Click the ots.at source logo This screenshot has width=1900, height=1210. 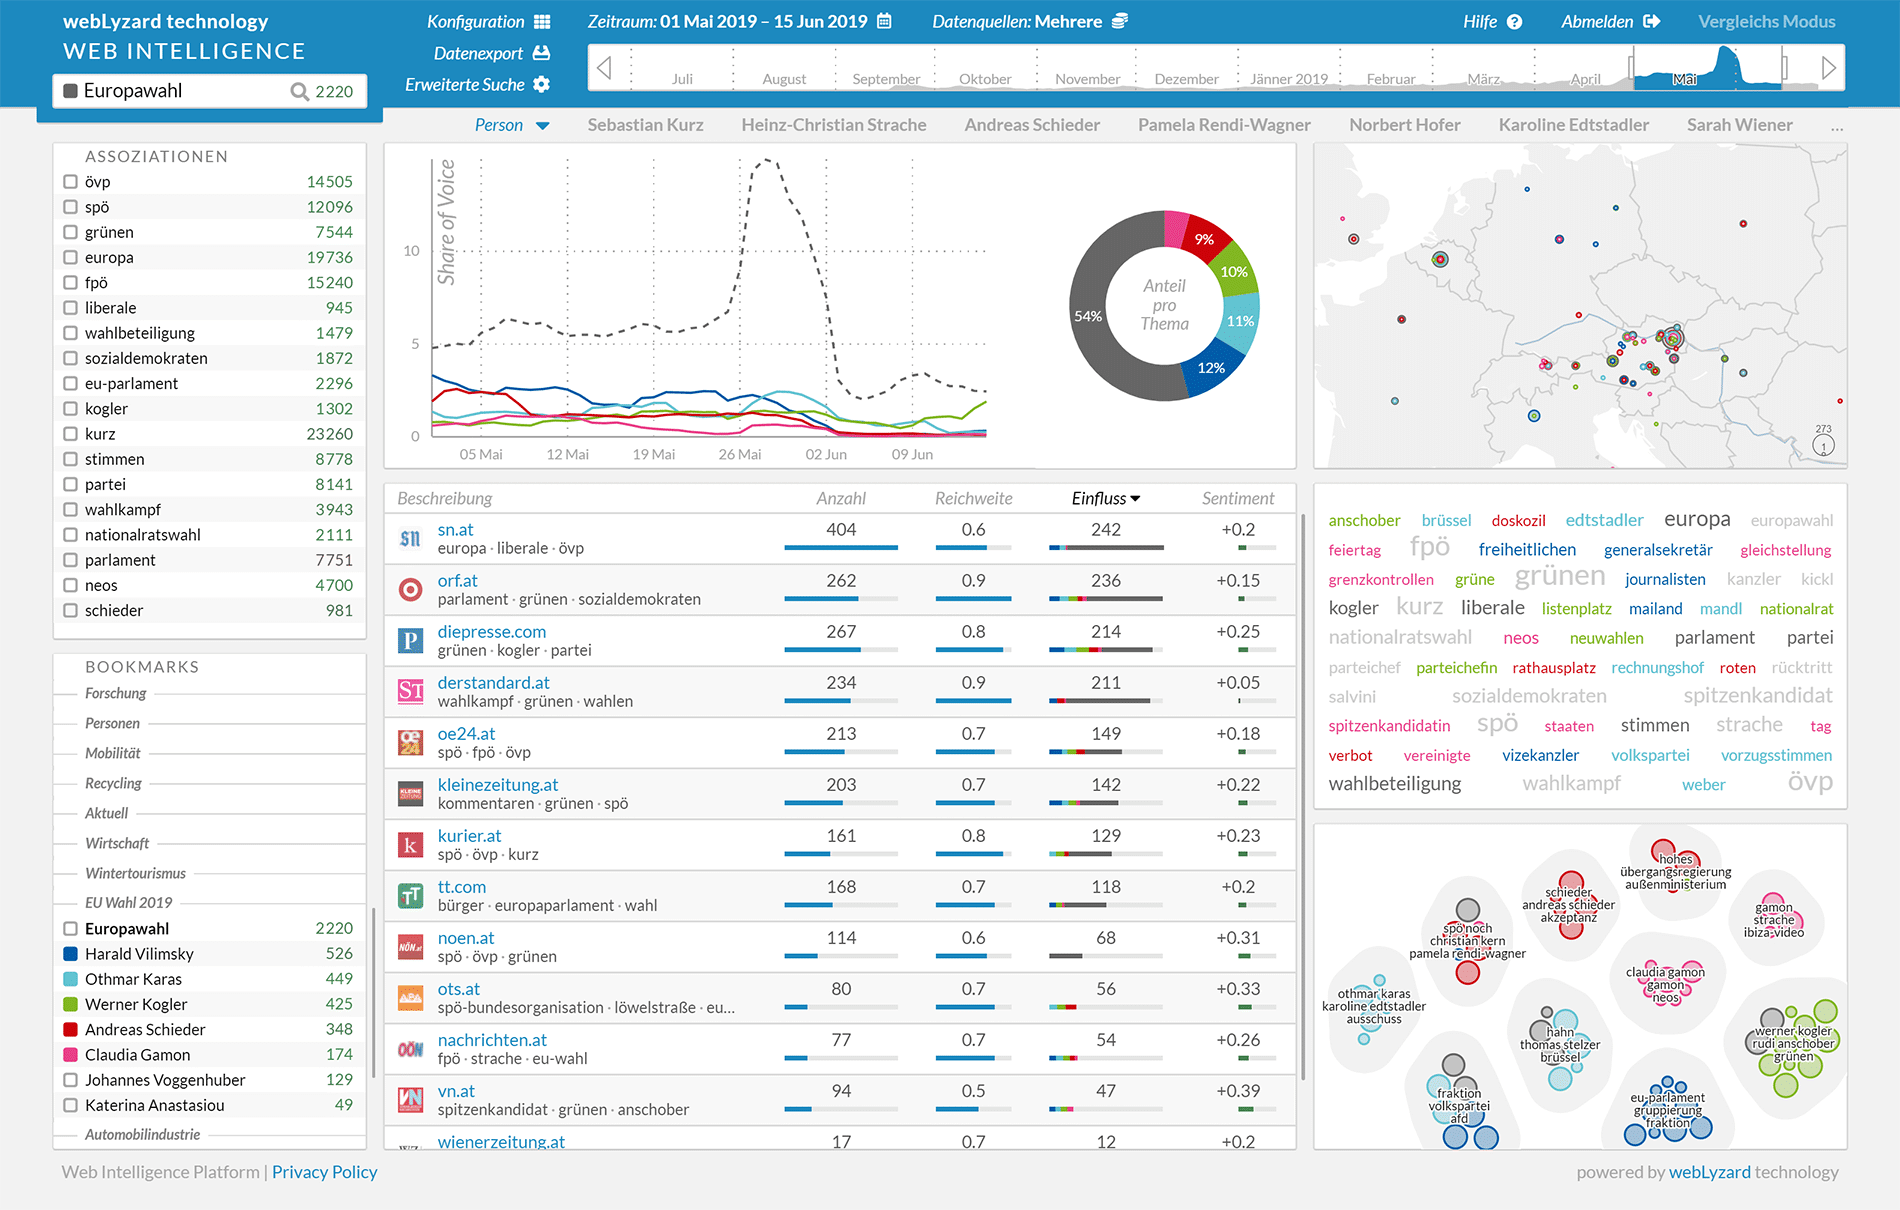coord(410,998)
